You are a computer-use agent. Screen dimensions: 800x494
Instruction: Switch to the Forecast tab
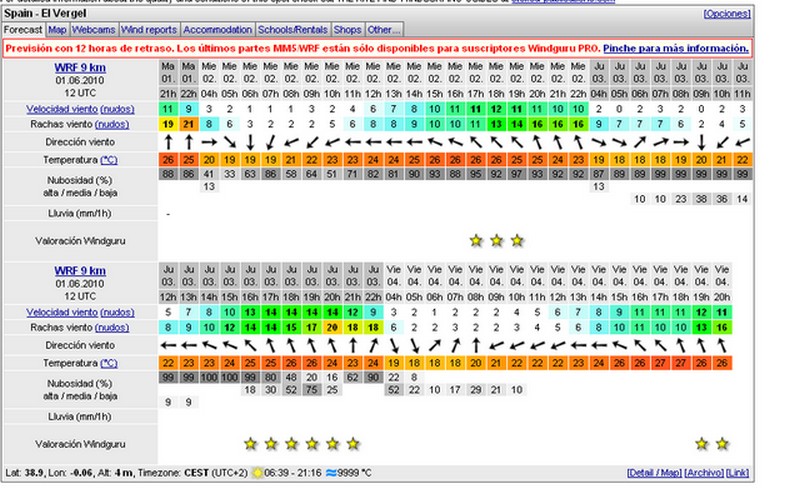click(23, 30)
